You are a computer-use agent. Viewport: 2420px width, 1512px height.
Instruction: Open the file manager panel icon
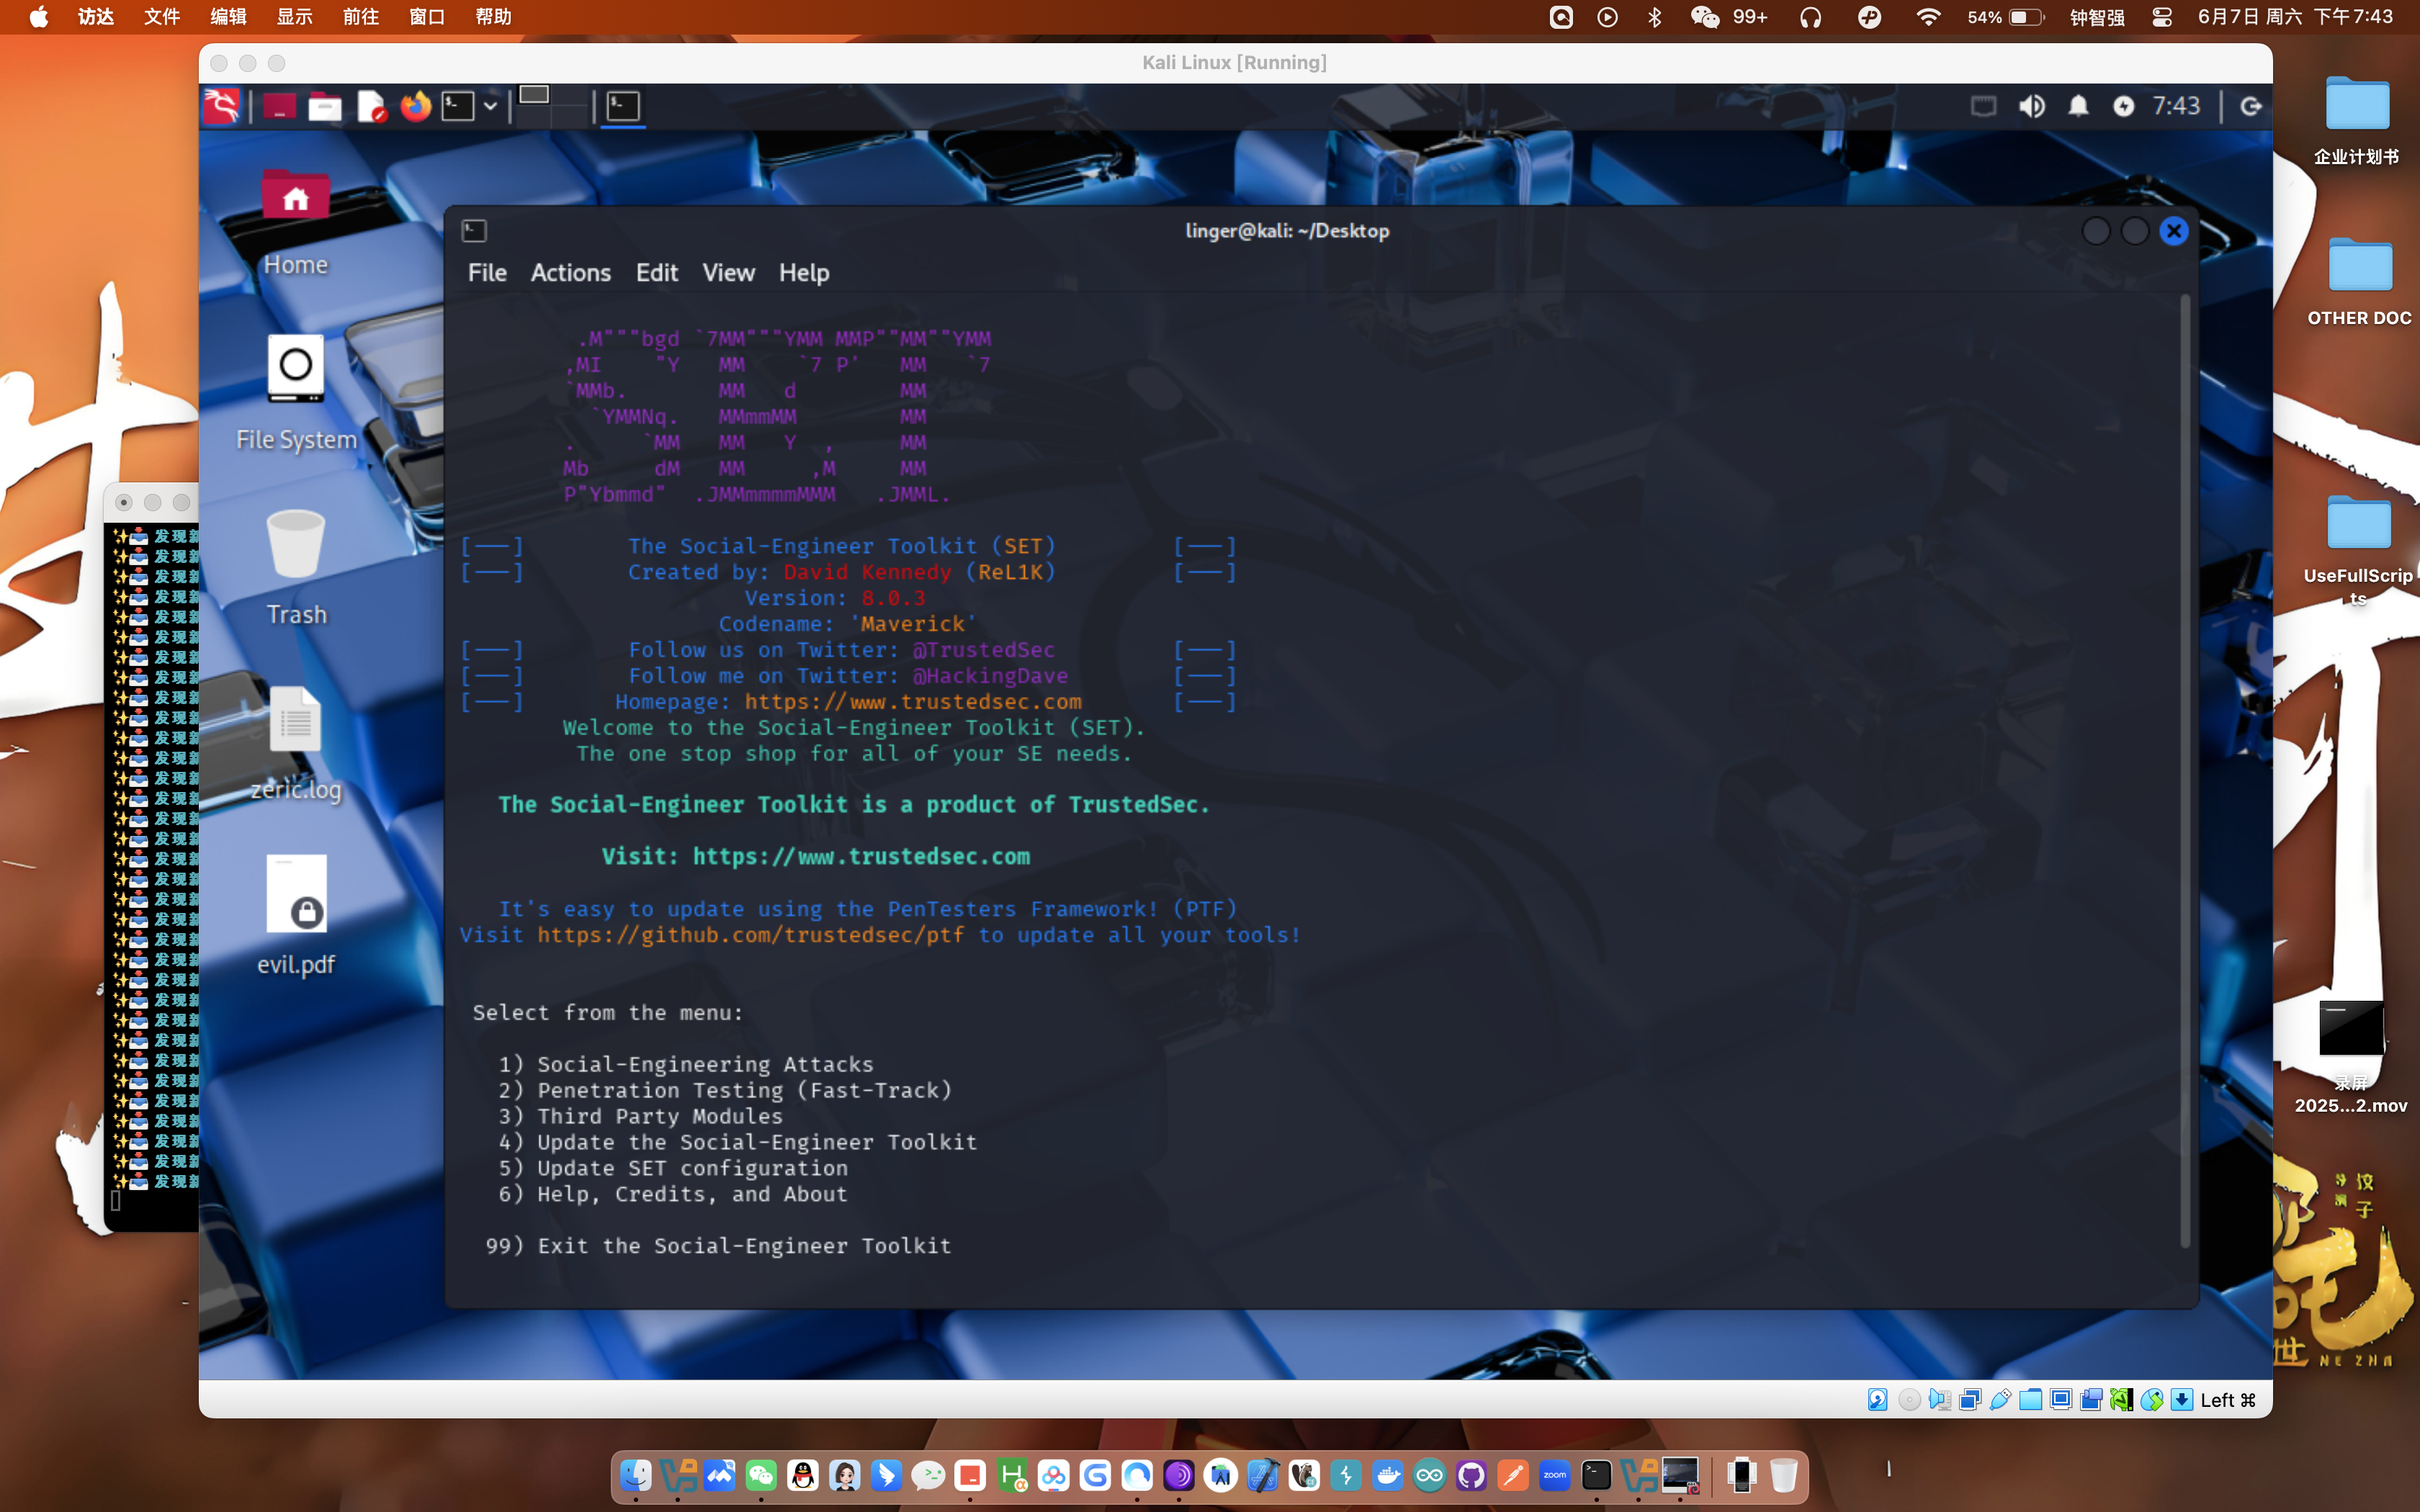click(325, 106)
